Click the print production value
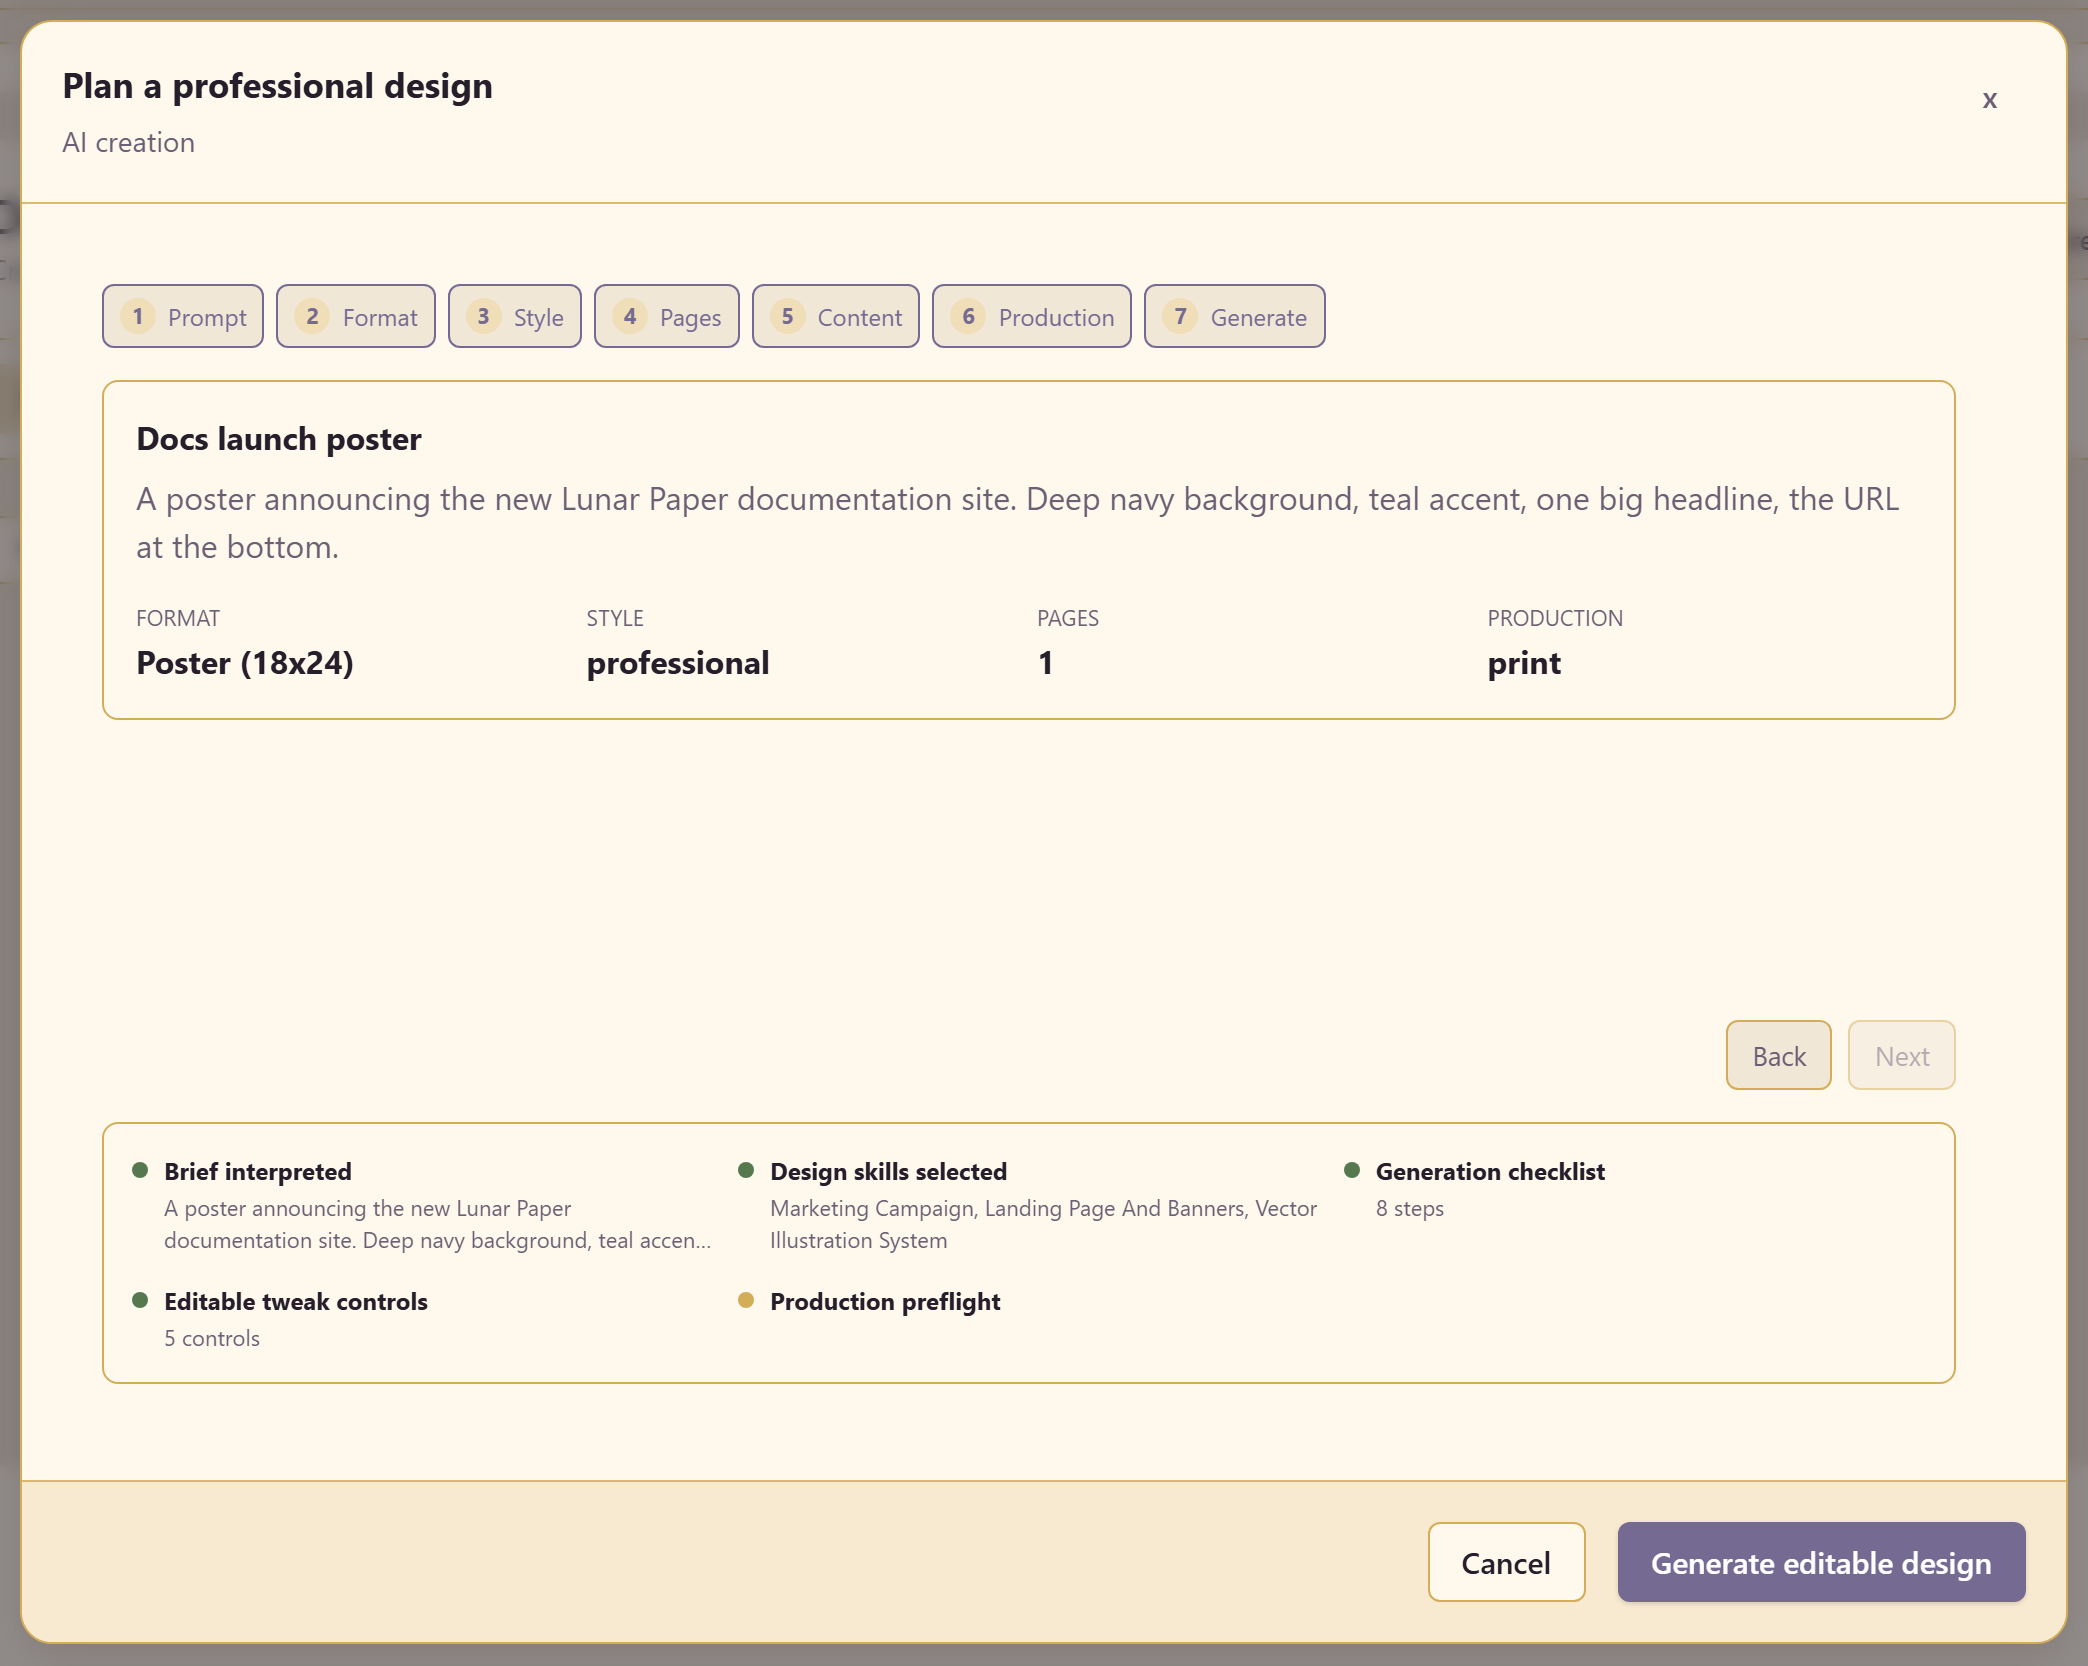Image resolution: width=2088 pixels, height=1666 pixels. tap(1524, 662)
